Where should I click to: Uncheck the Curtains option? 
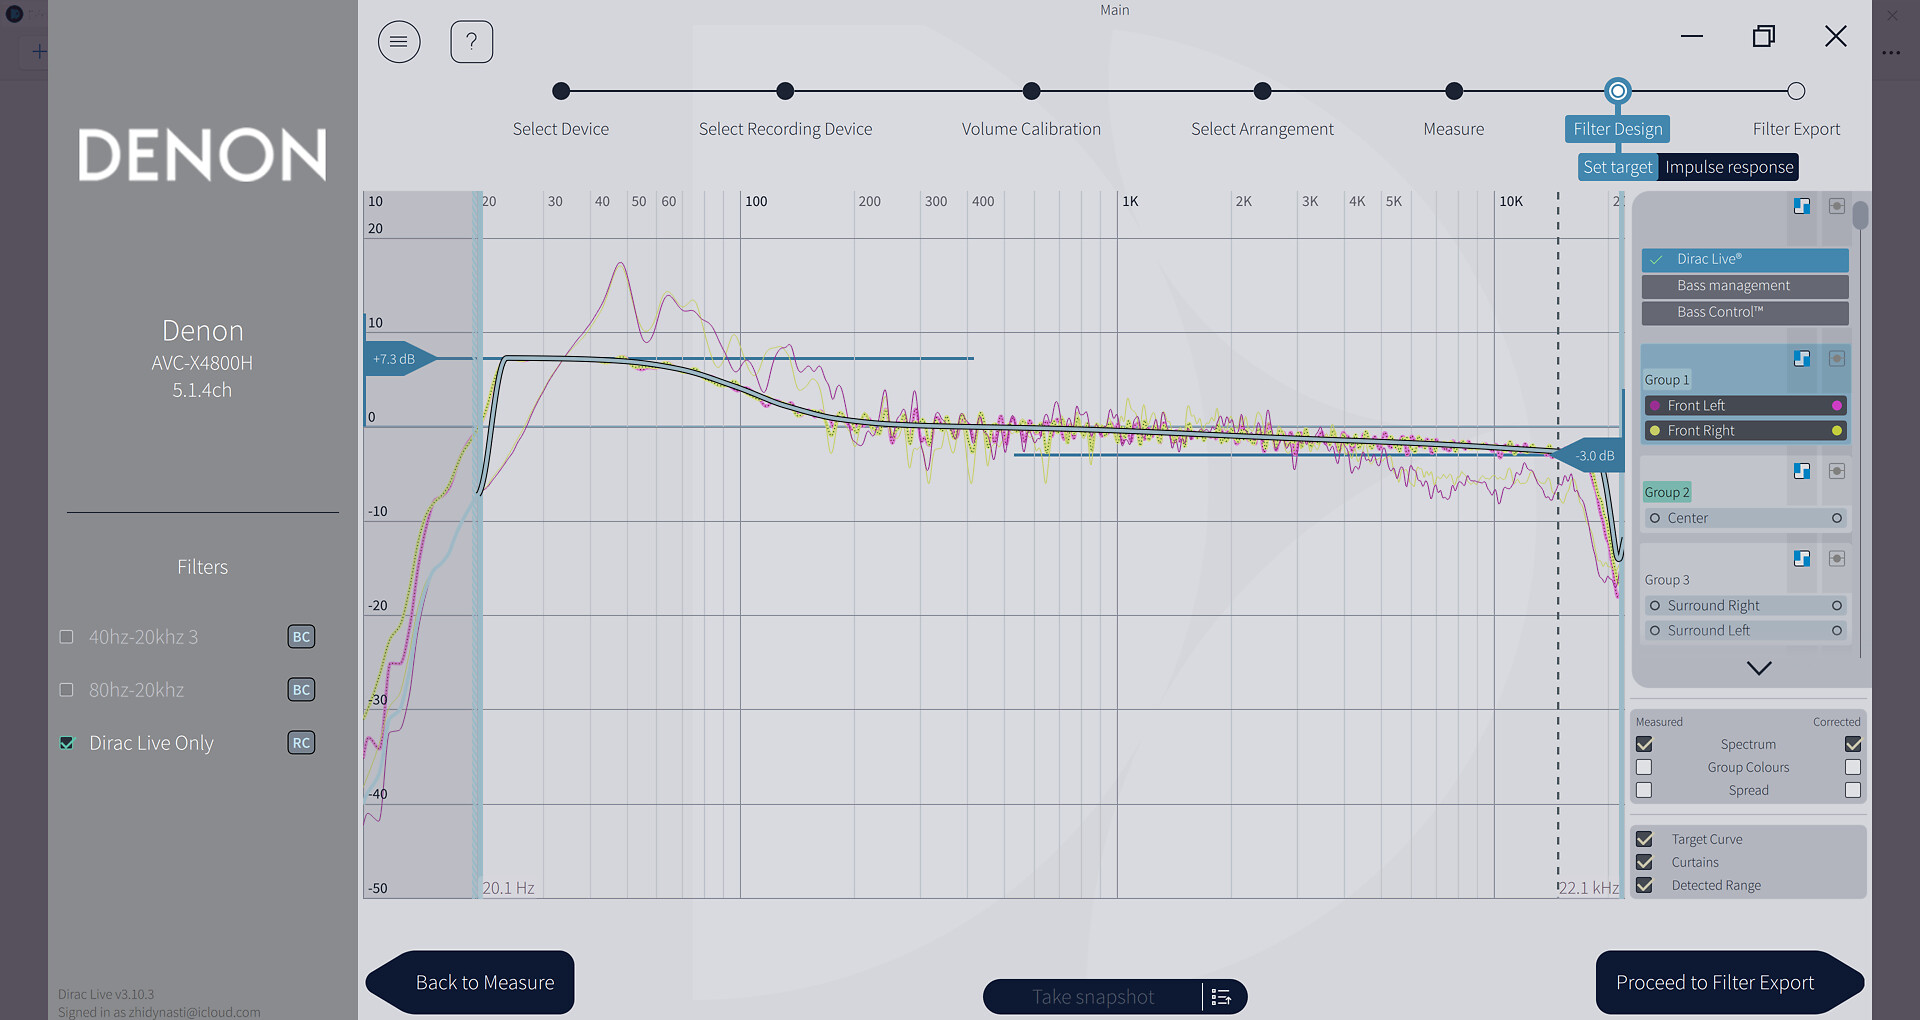(1644, 863)
